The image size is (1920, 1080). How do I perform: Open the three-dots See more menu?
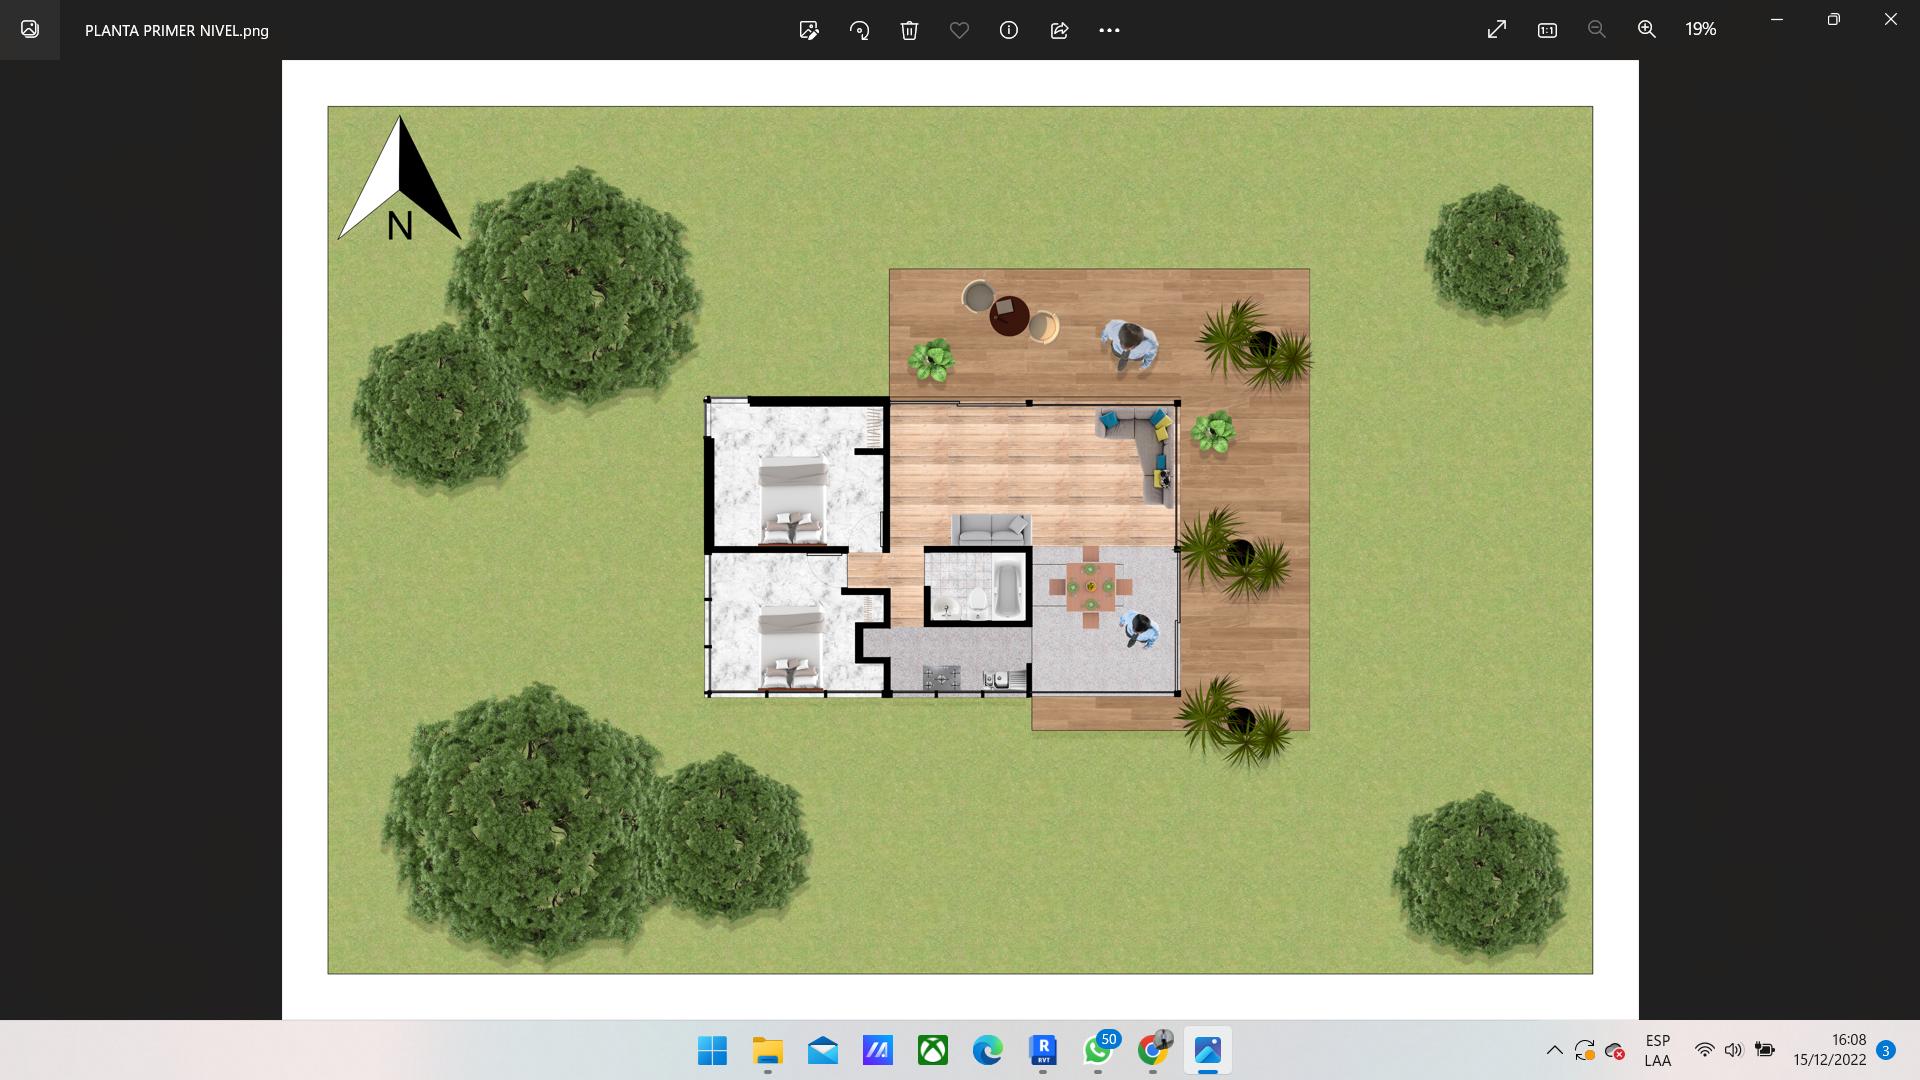1109,30
